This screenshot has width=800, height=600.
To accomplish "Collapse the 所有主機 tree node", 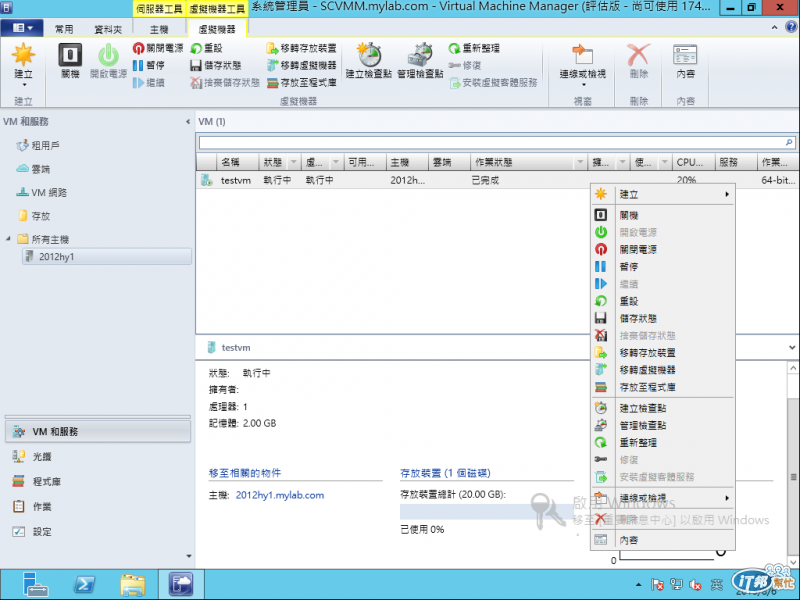I will pos(8,239).
